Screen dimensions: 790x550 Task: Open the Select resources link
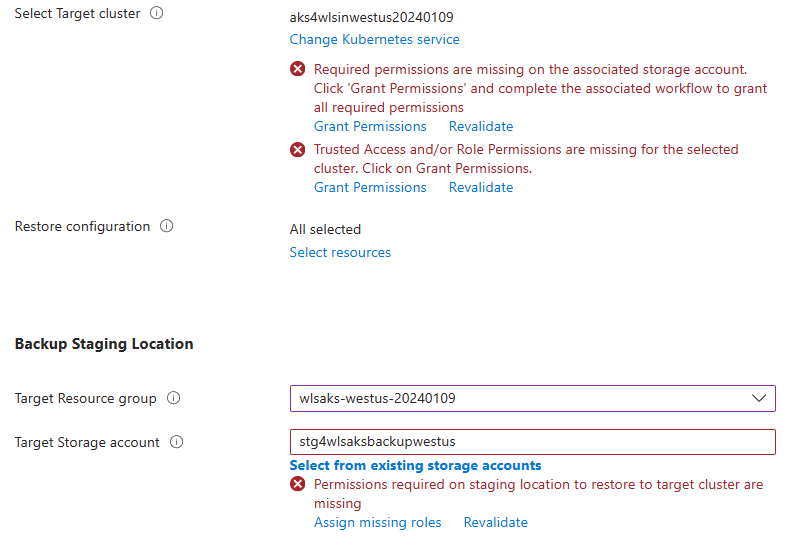(x=340, y=252)
